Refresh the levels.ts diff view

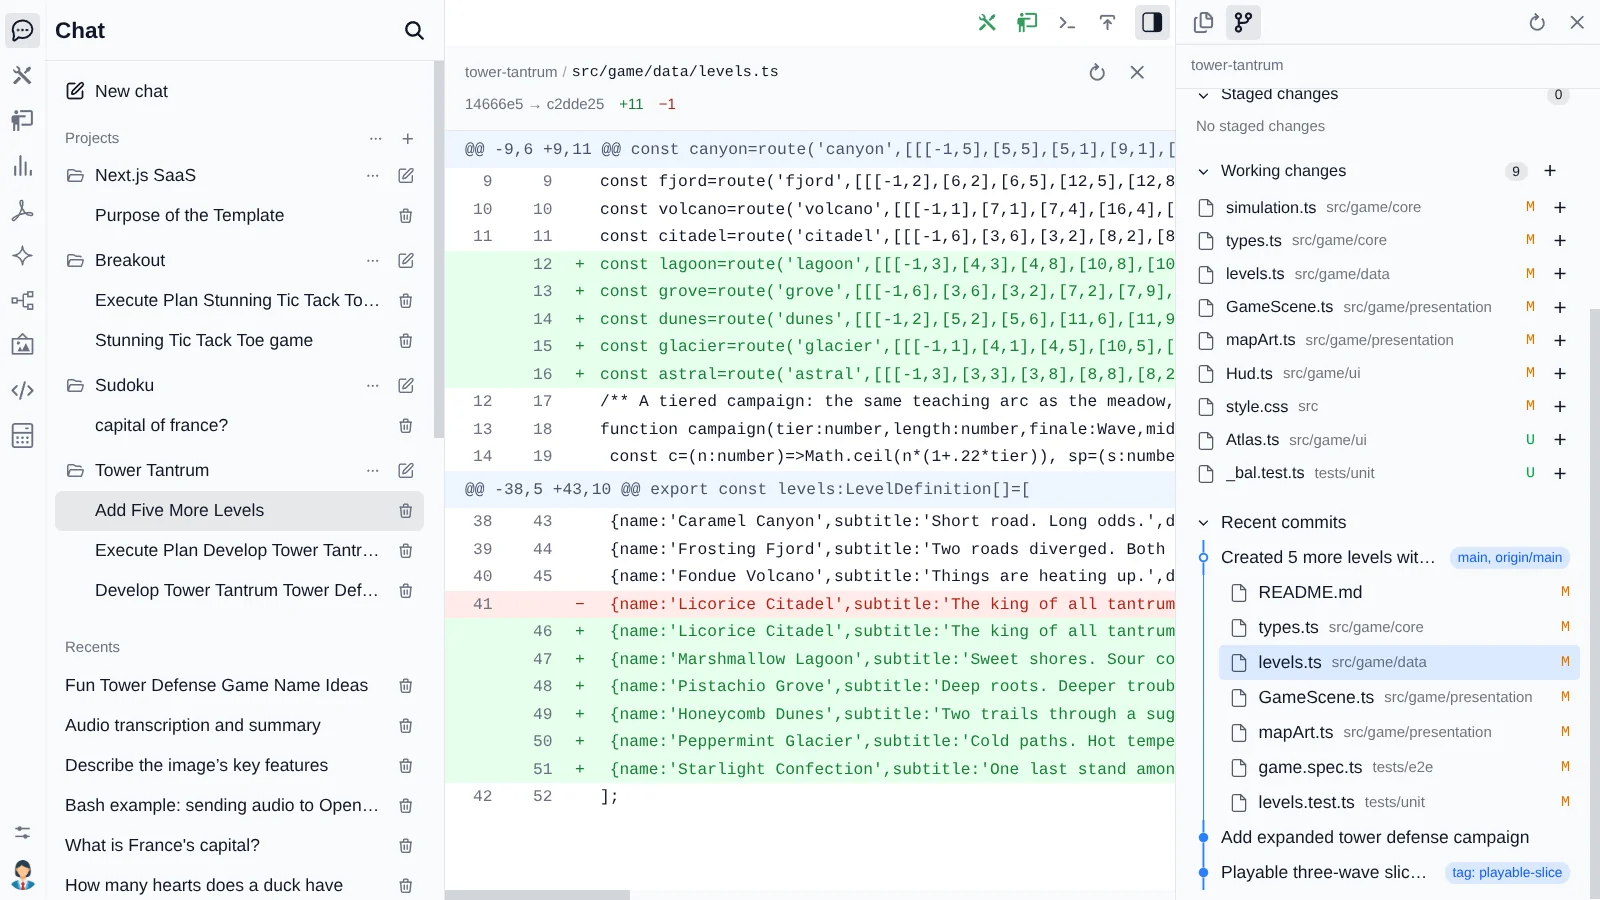coord(1097,72)
